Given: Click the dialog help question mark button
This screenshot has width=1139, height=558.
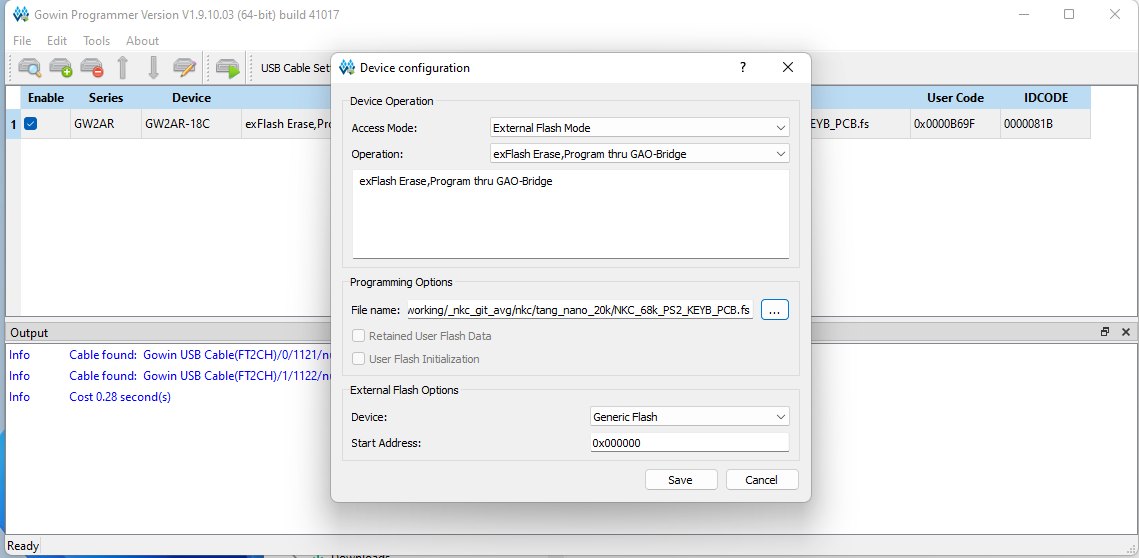Looking at the screenshot, I should click(x=742, y=68).
